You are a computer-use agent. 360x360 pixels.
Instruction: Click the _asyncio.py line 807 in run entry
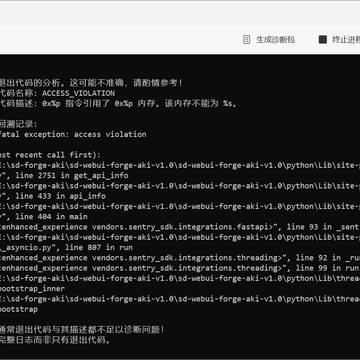pos(66,247)
